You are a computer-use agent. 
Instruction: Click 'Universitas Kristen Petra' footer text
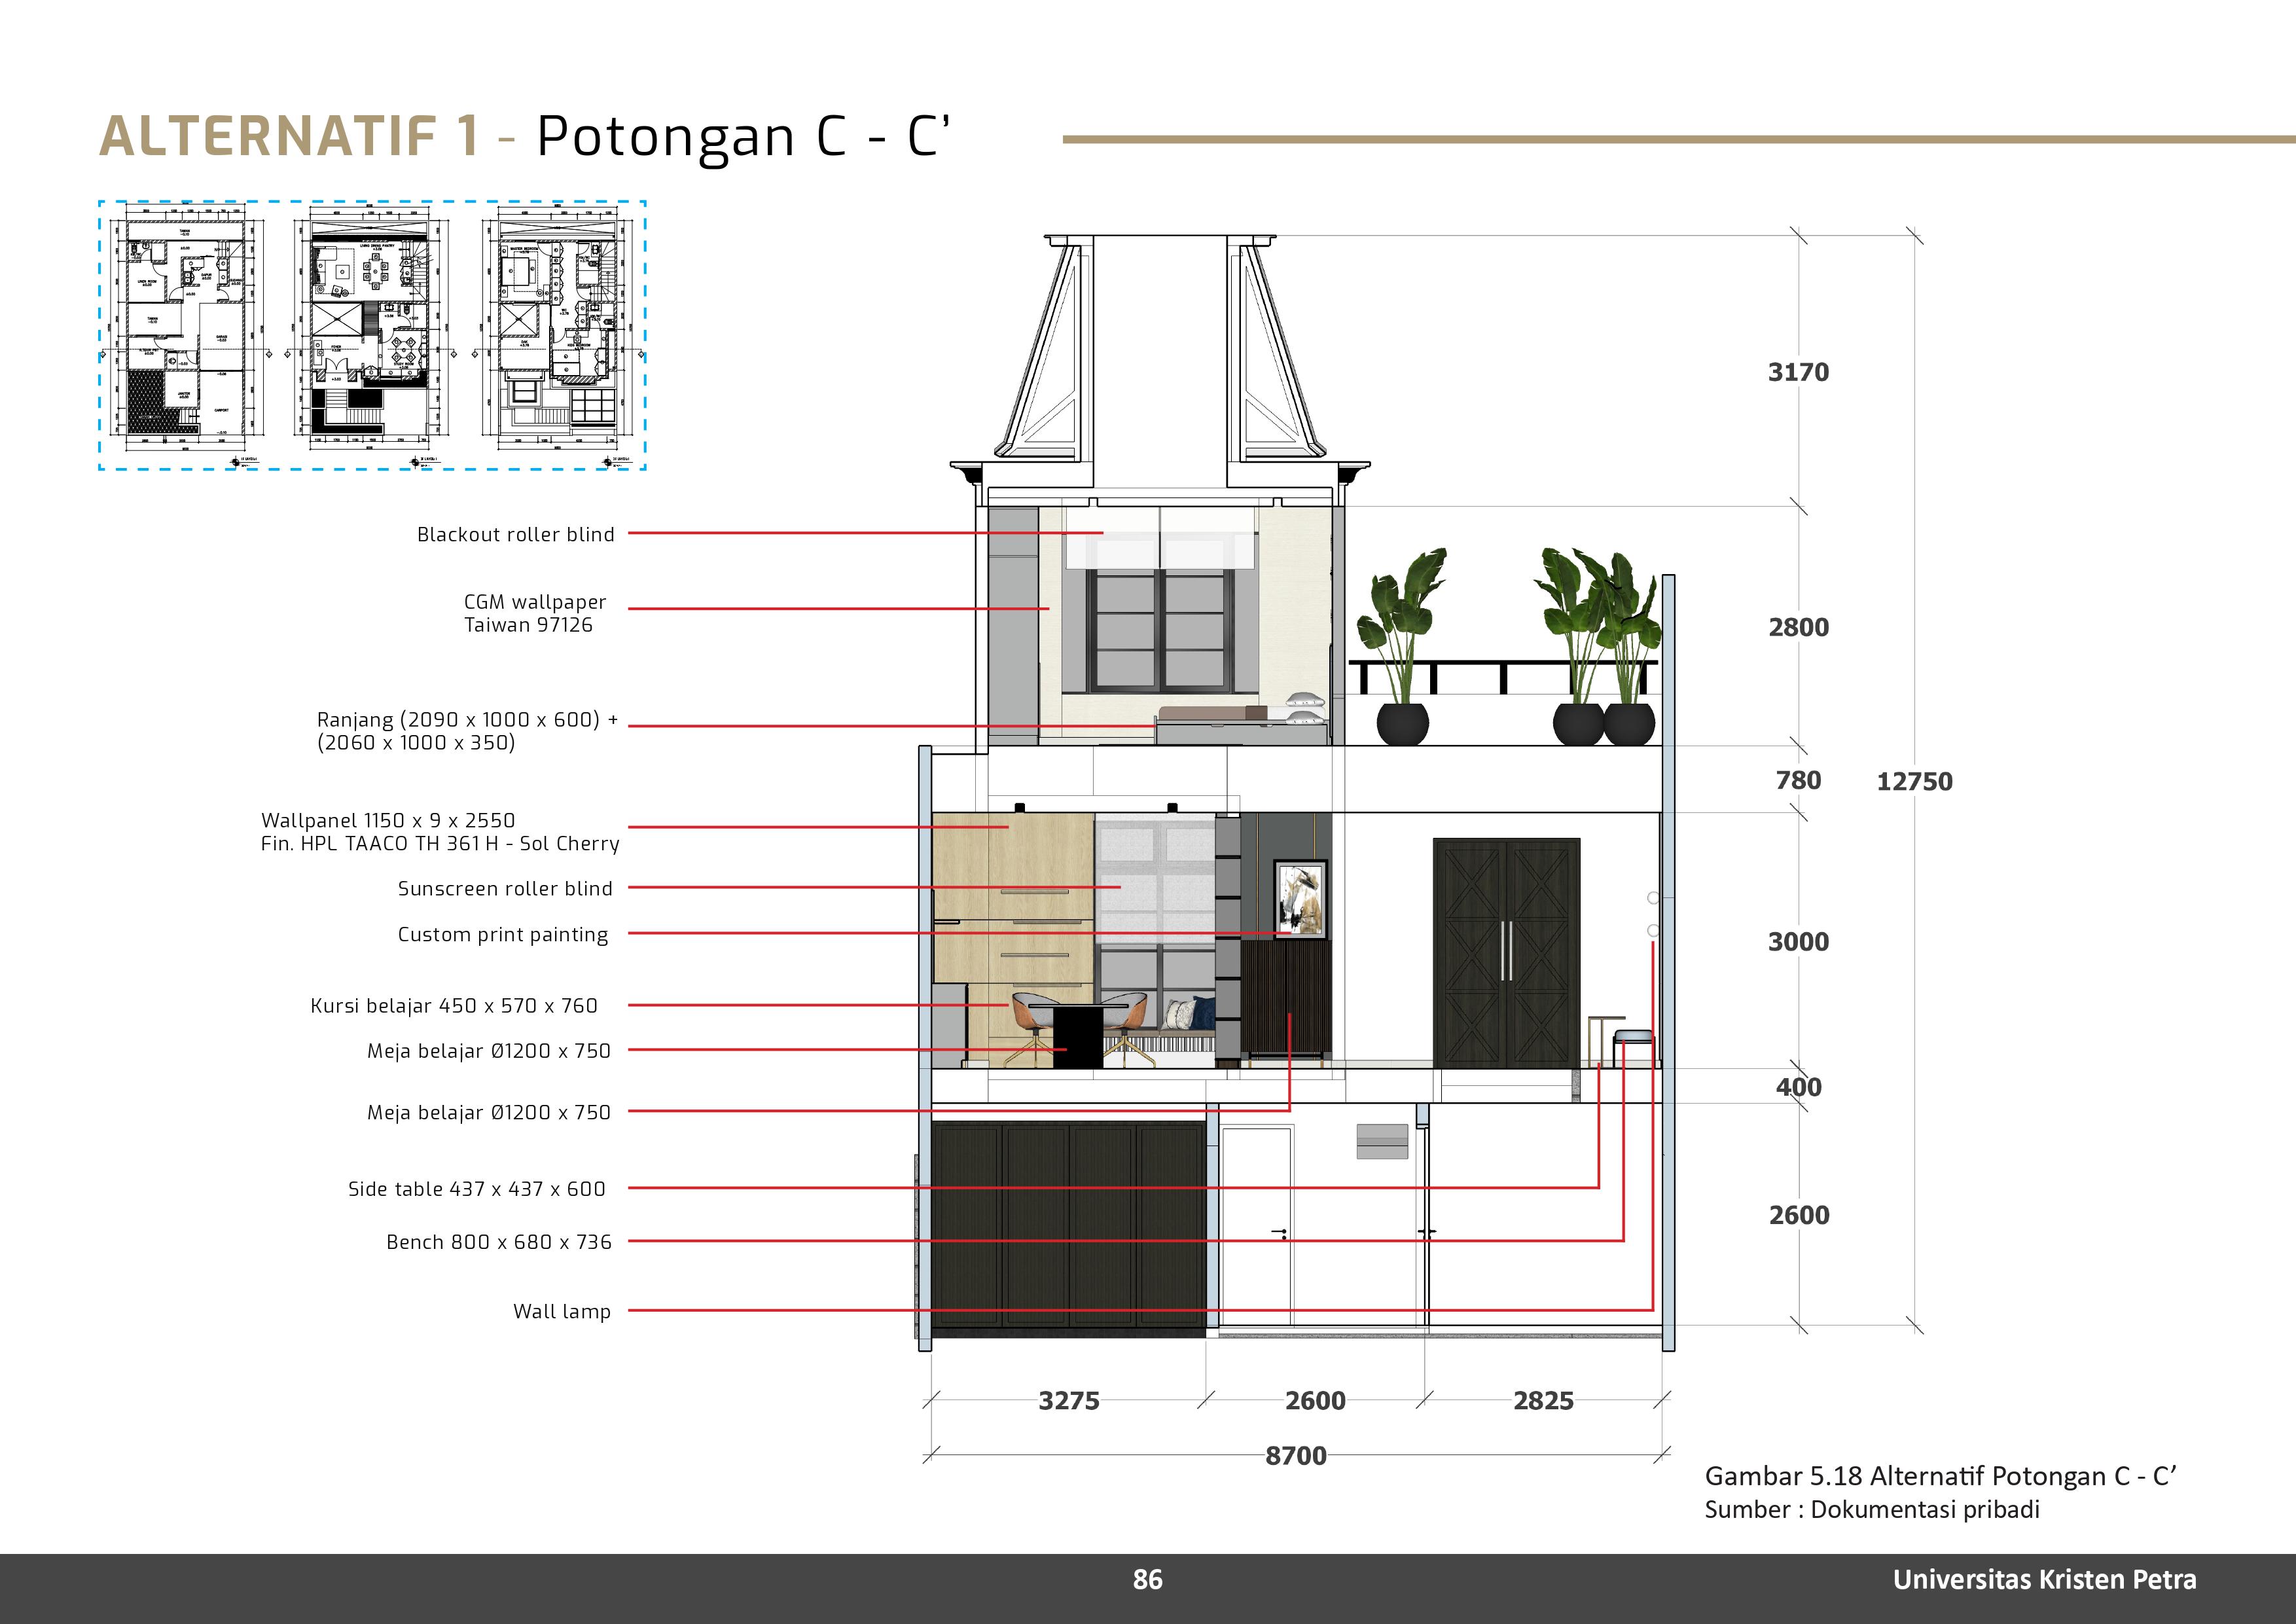tap(2044, 1580)
